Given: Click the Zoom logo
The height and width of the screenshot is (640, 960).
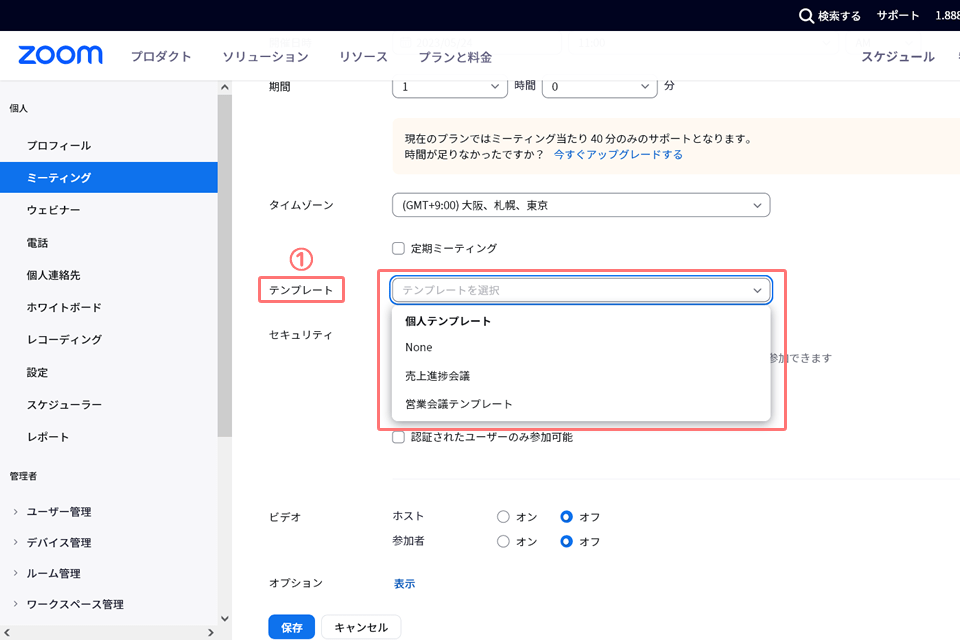Looking at the screenshot, I should (x=59, y=55).
